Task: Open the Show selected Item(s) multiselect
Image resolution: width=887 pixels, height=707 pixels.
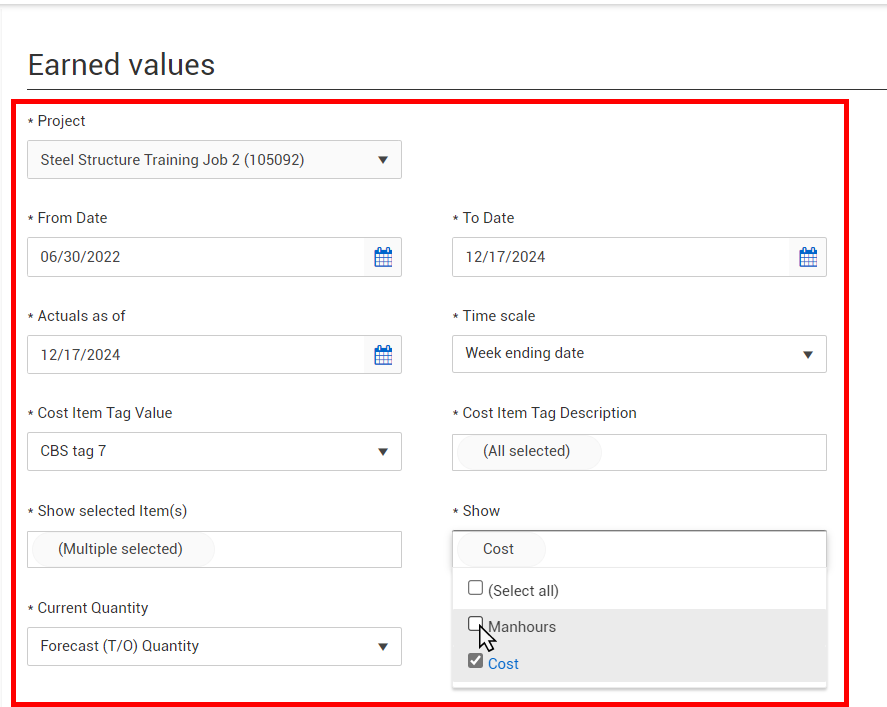Action: point(214,549)
